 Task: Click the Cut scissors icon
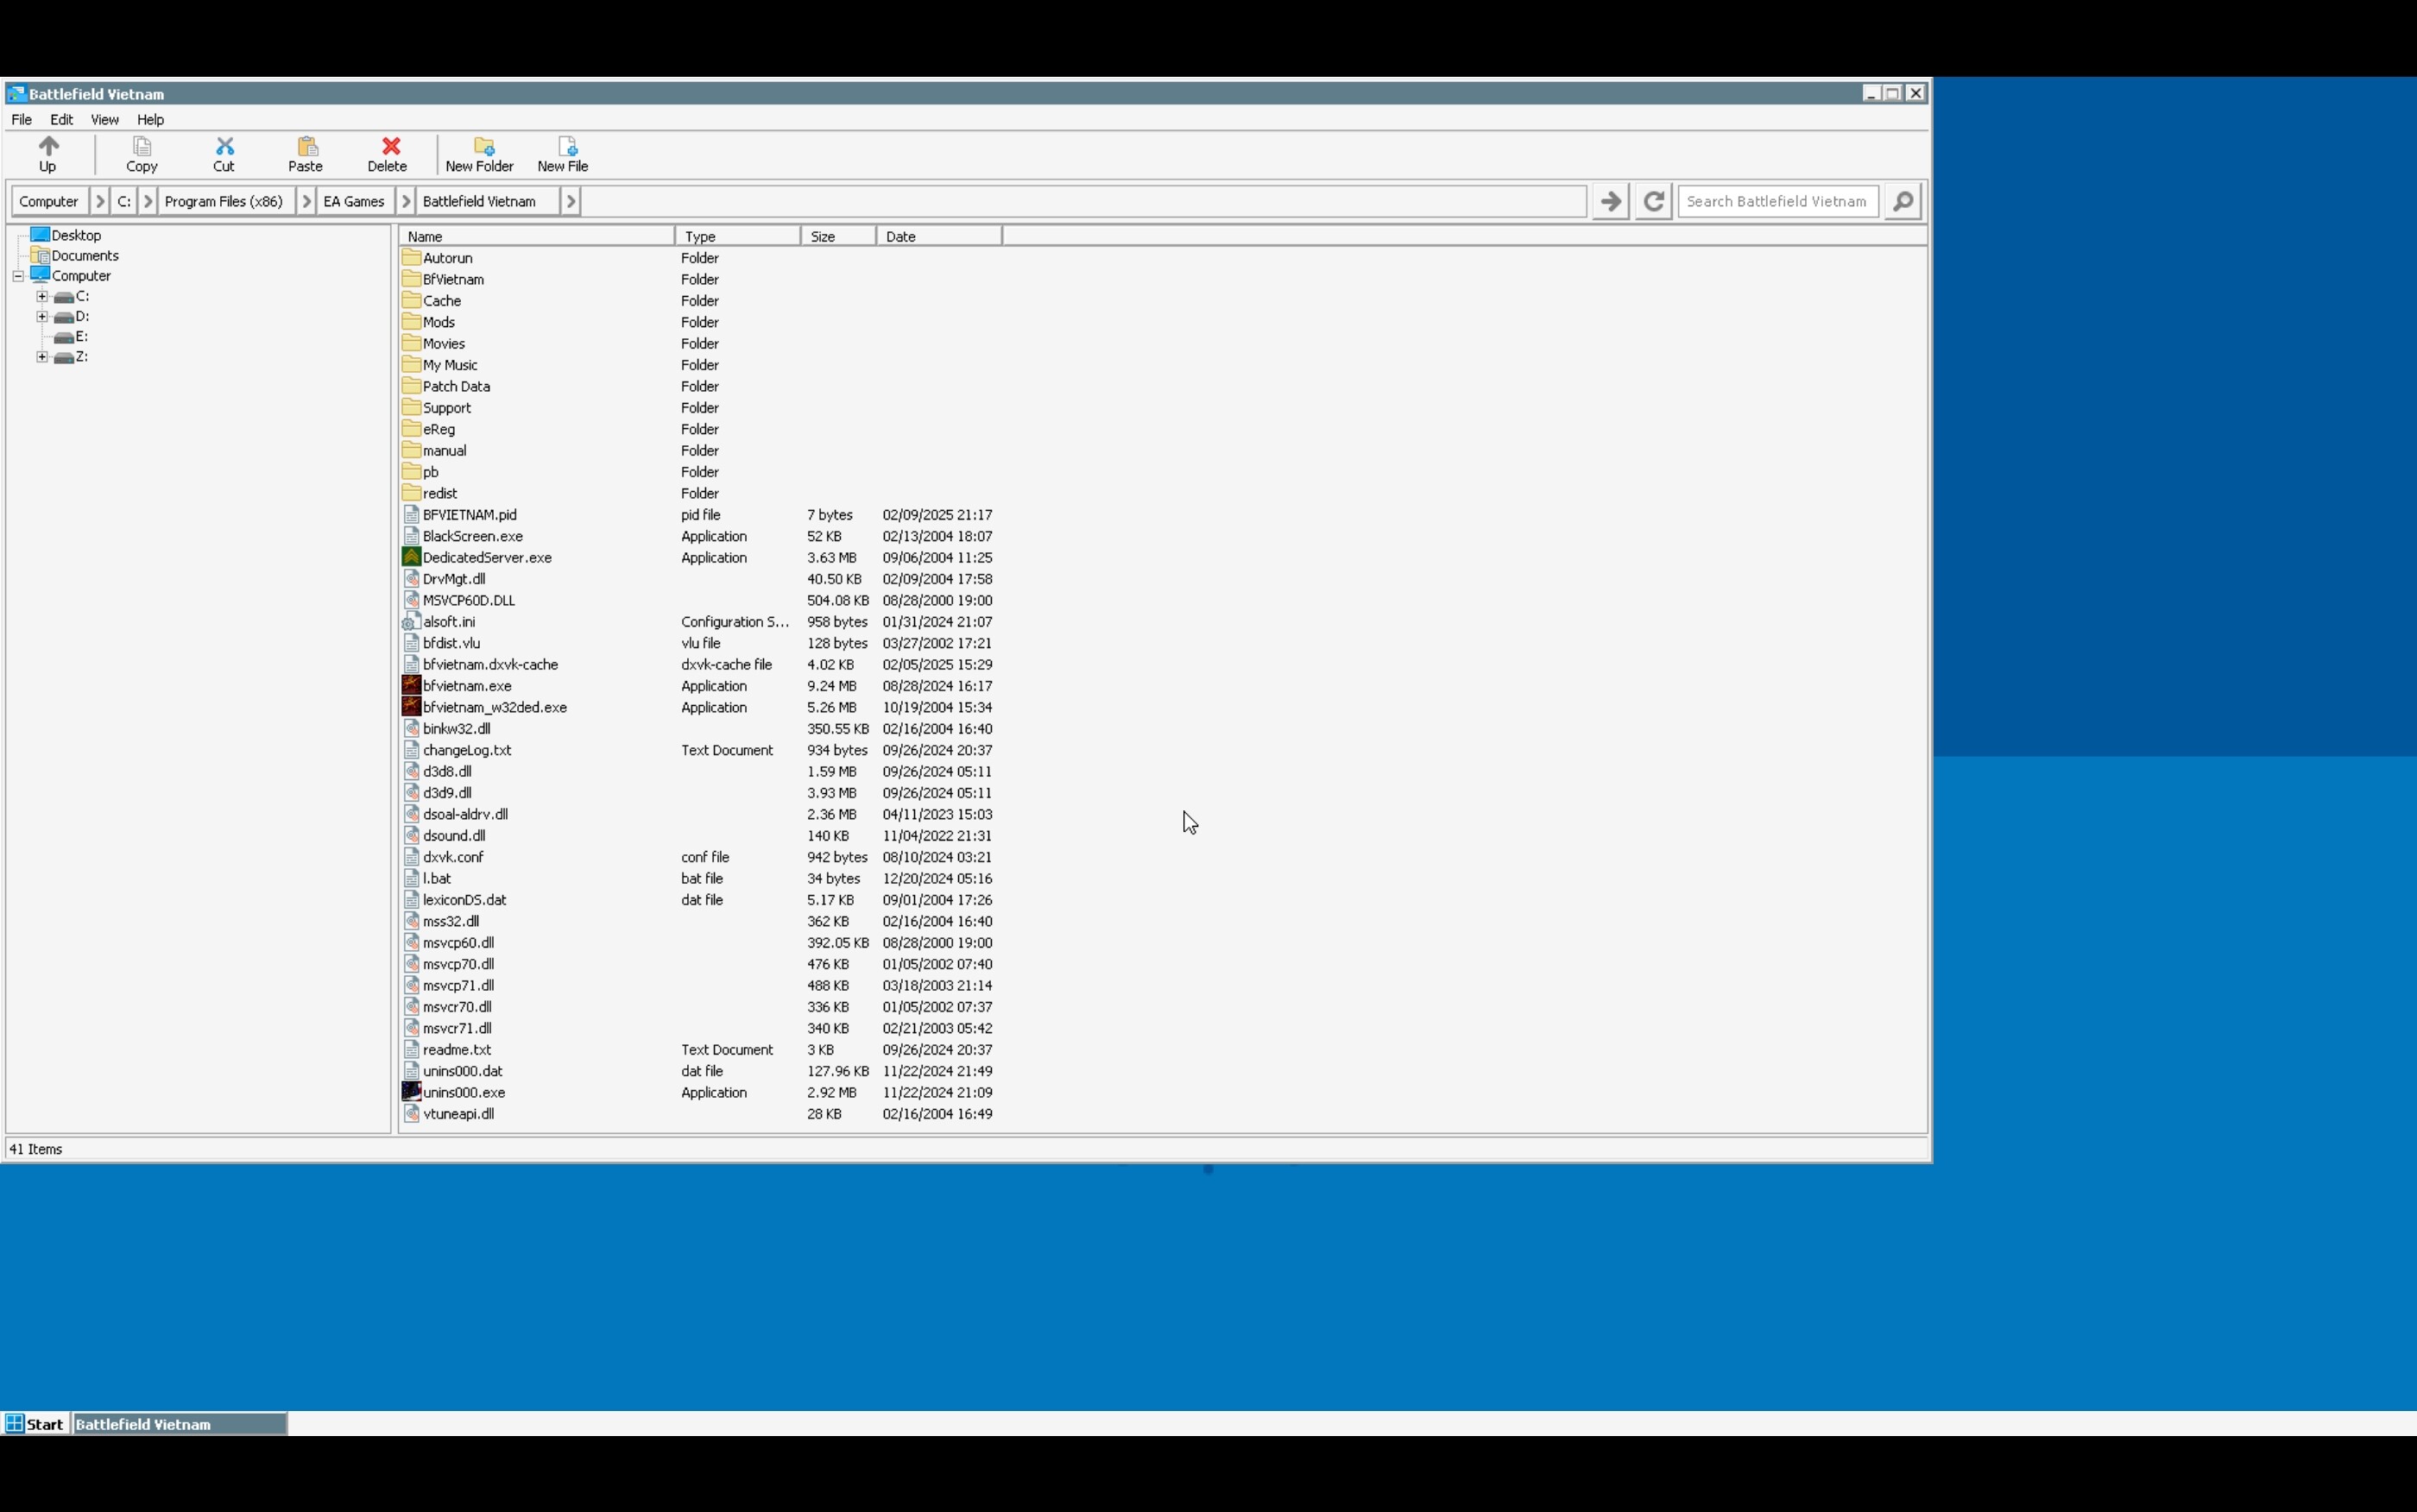pyautogui.click(x=224, y=147)
